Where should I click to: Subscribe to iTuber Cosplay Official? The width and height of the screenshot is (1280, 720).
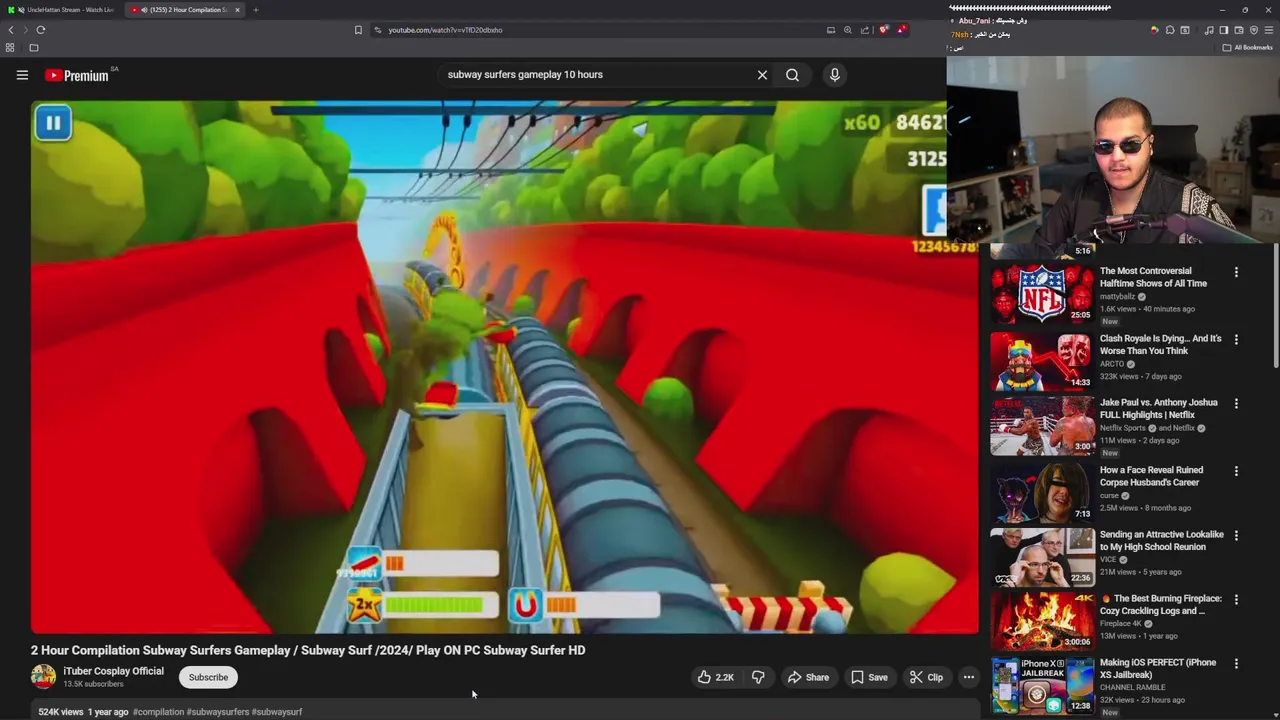208,677
